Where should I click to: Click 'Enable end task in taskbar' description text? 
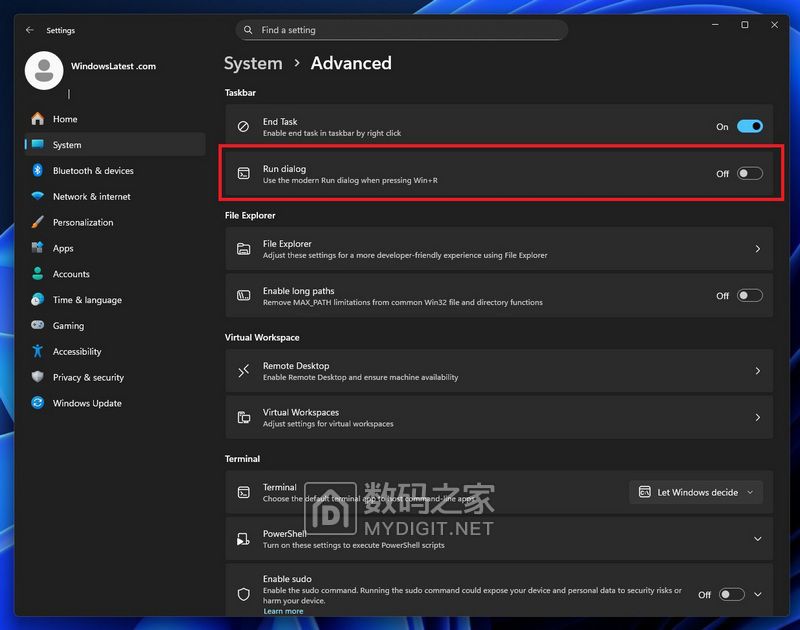tap(332, 133)
